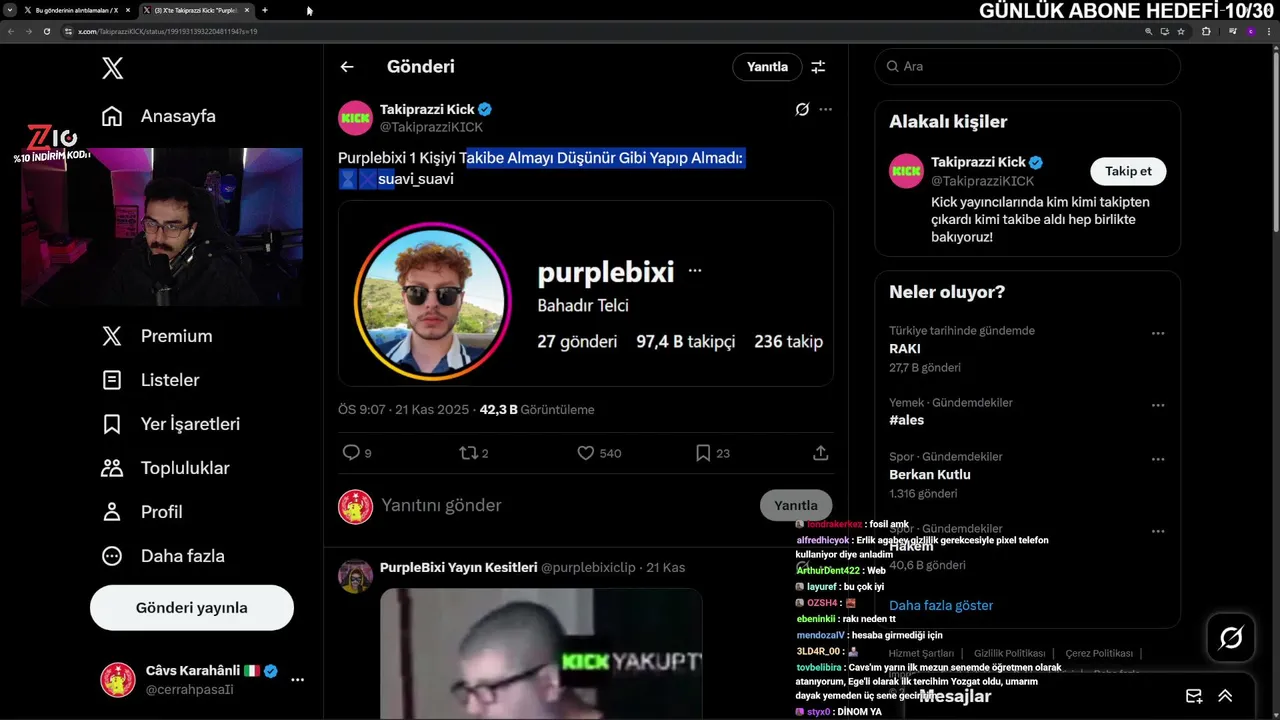Viewport: 1280px width, 720px height.
Task: Open the Gizlilik Politikası footer link
Action: point(1010,653)
